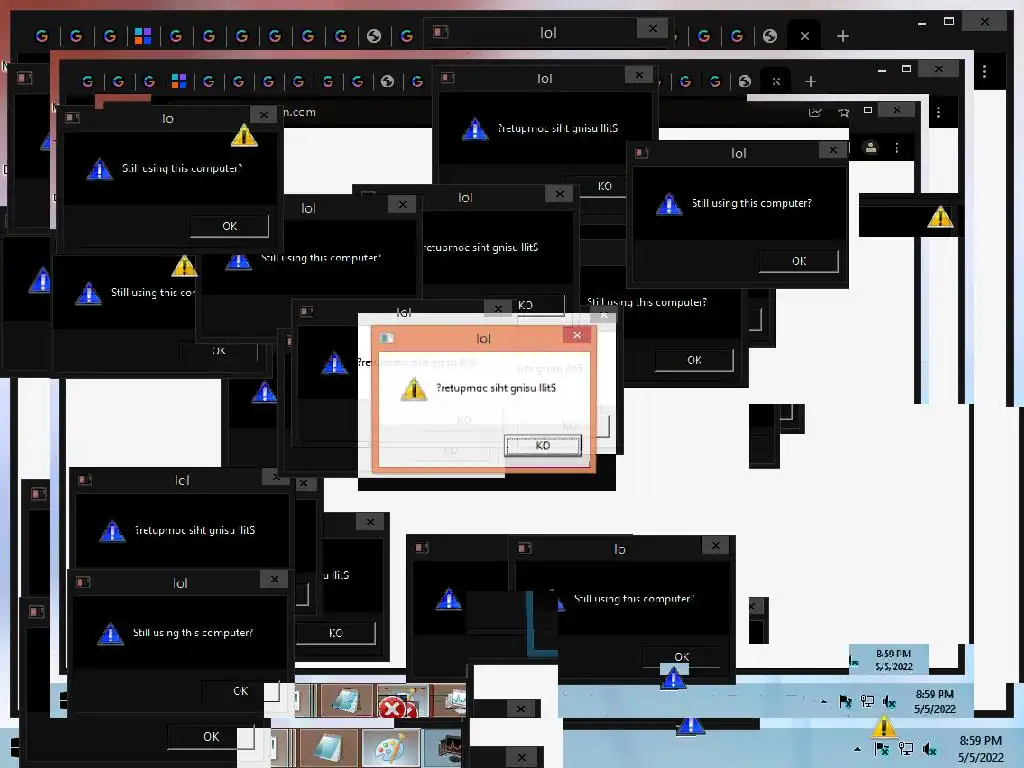Image resolution: width=1024 pixels, height=768 pixels.
Task: Open a new tab in the outermost Chrome window
Action: tap(843, 36)
